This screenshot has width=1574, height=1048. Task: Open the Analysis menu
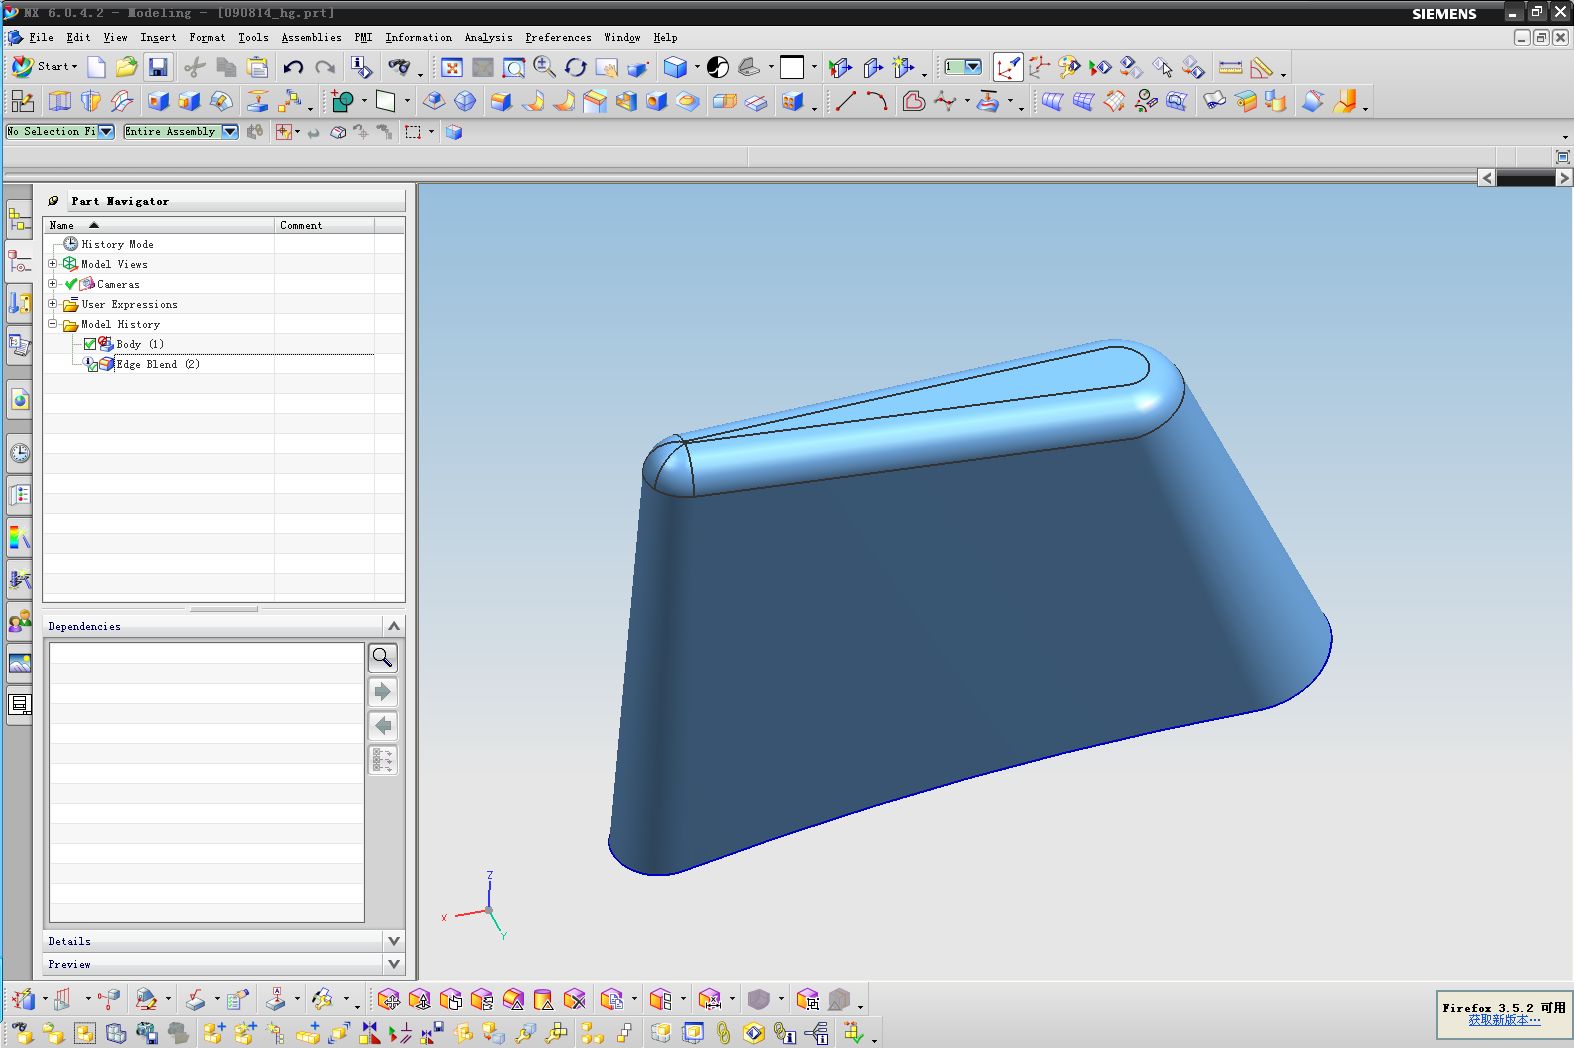(488, 37)
